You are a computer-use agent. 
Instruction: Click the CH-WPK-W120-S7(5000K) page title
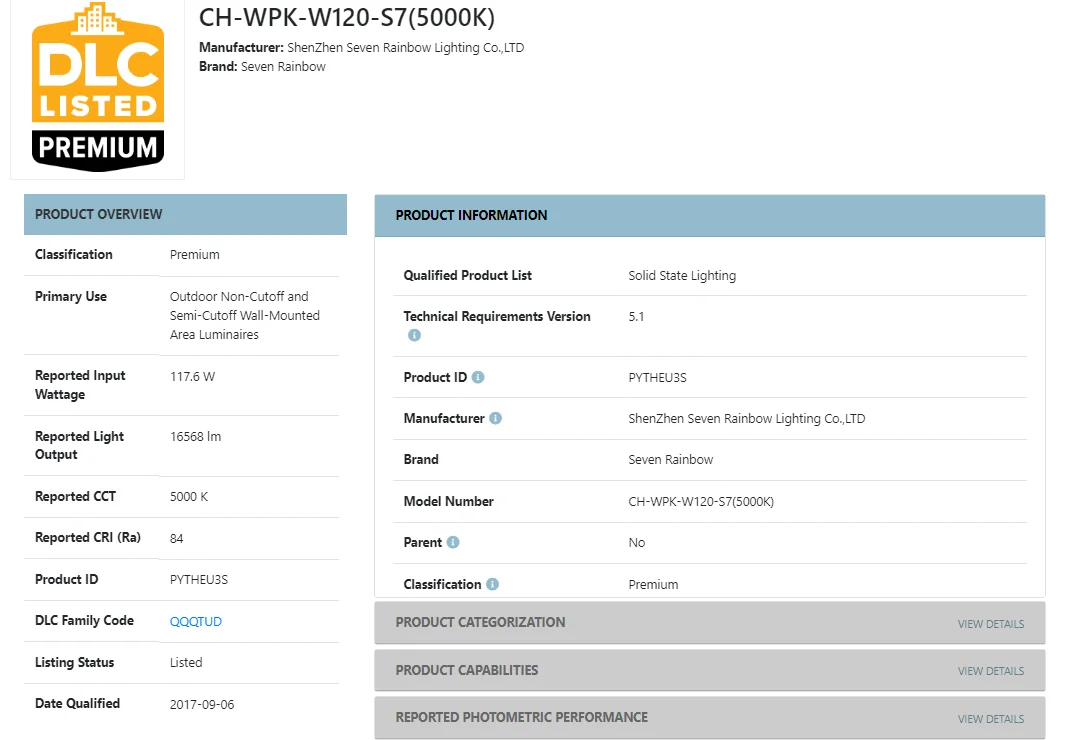click(347, 18)
